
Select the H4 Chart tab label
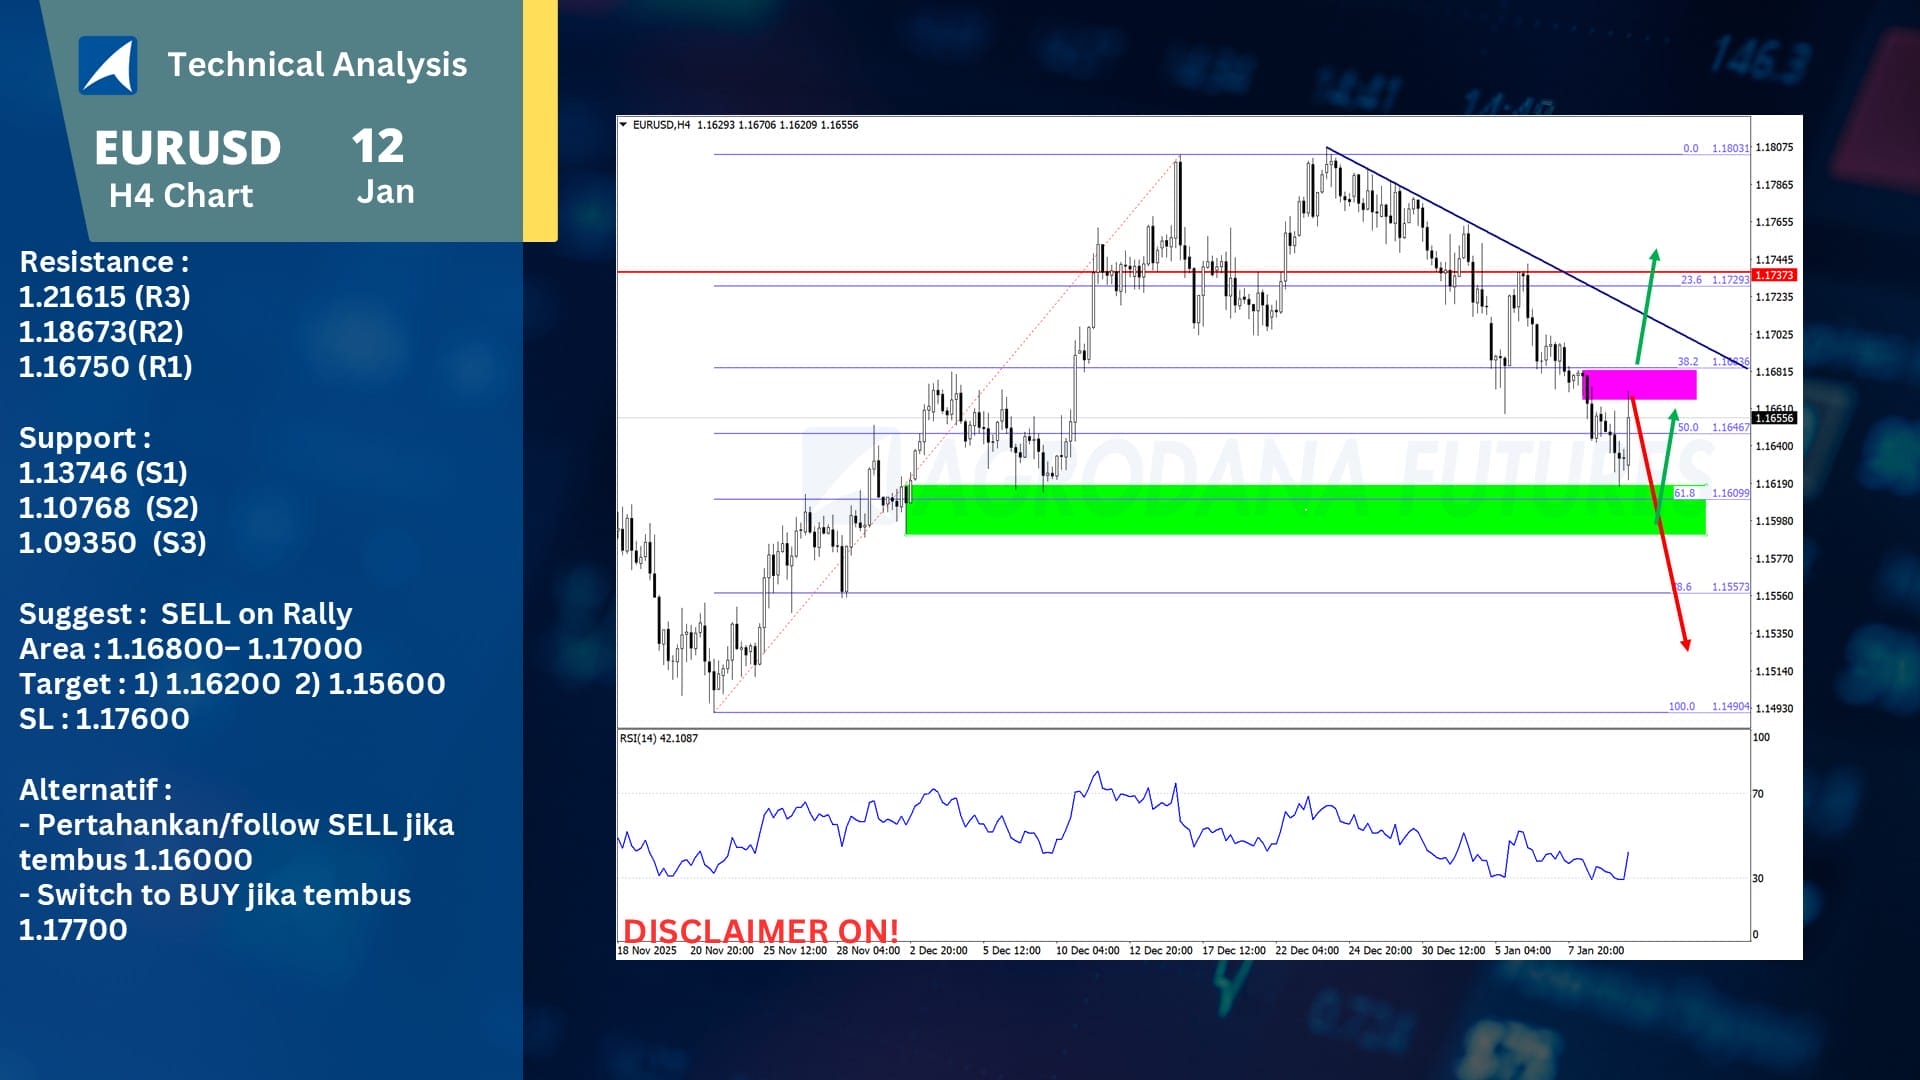[x=182, y=195]
